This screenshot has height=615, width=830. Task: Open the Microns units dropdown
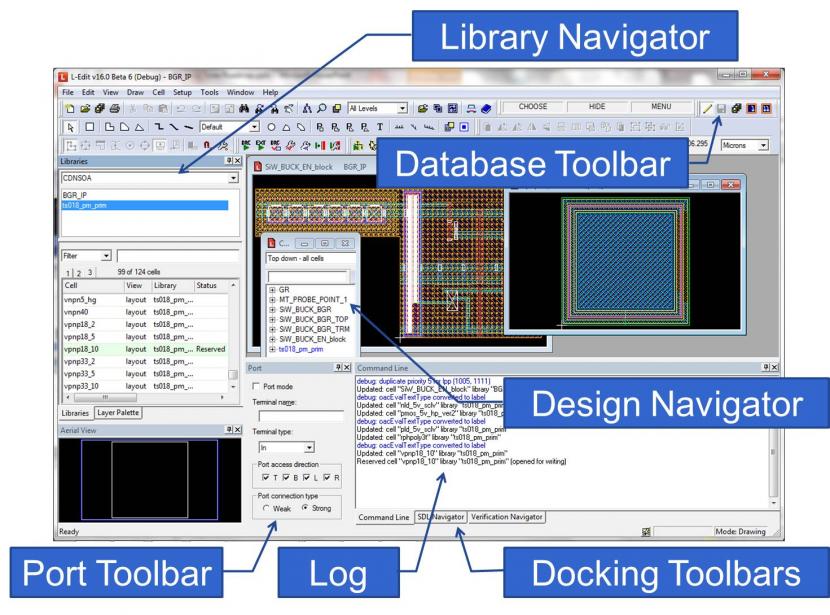point(763,145)
